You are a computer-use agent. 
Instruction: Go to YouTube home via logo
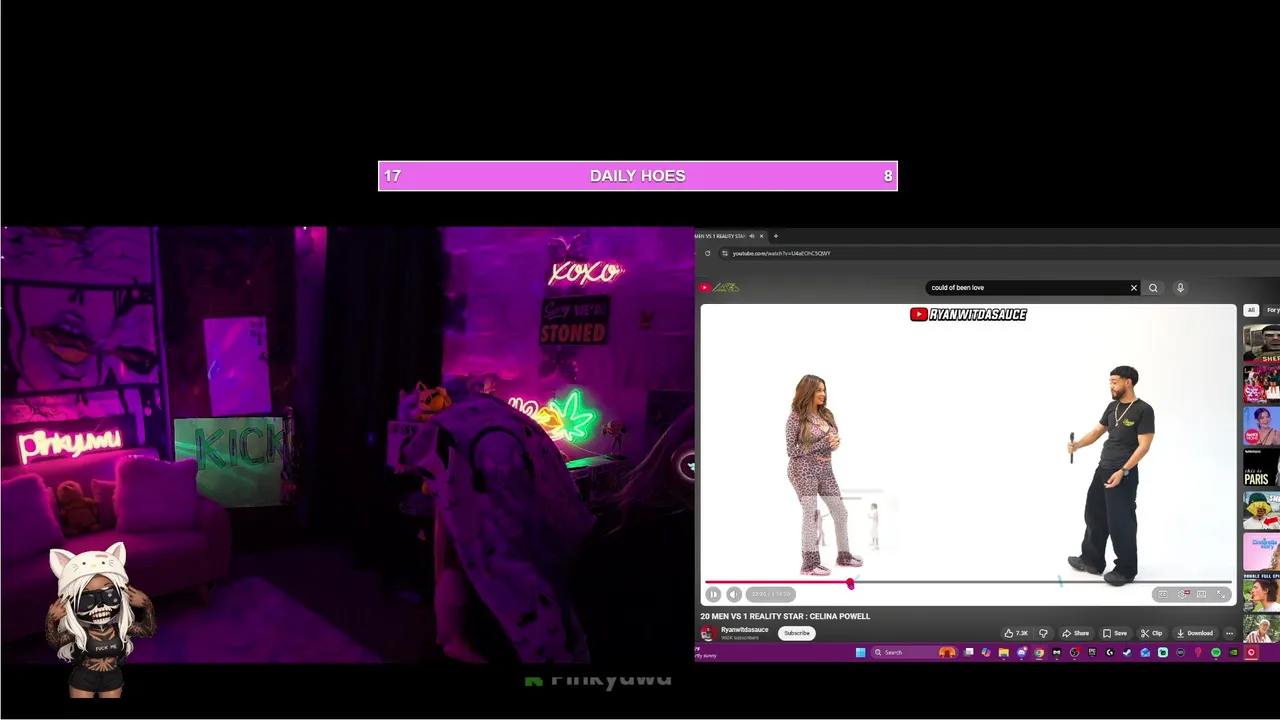tap(720, 287)
